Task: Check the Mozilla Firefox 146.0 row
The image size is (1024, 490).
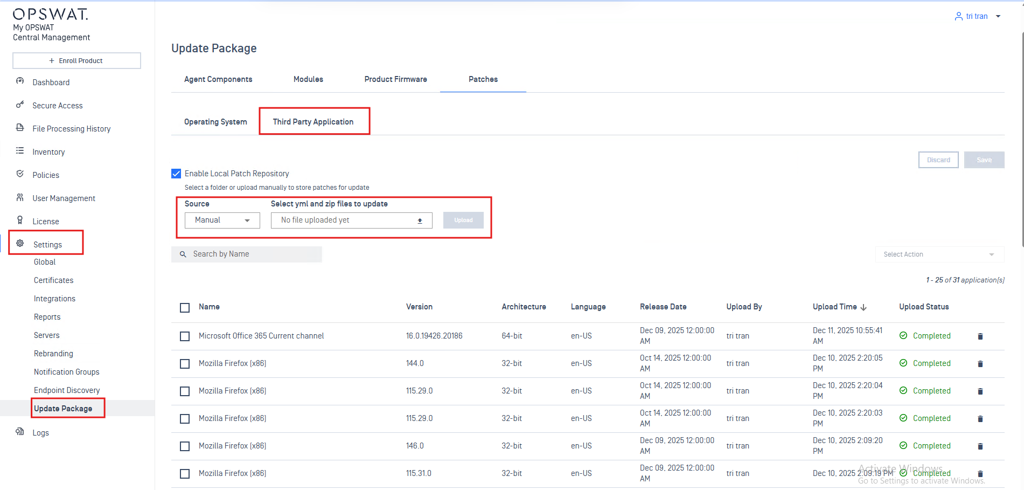Action: pyautogui.click(x=185, y=446)
